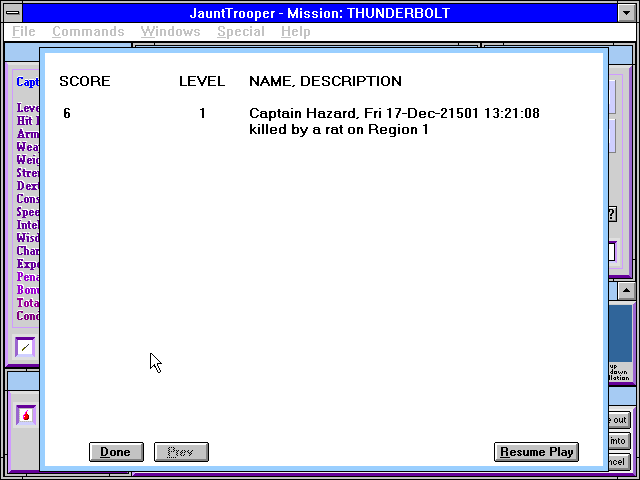Click the NAME, DESCRIPTION column header

coord(325,81)
